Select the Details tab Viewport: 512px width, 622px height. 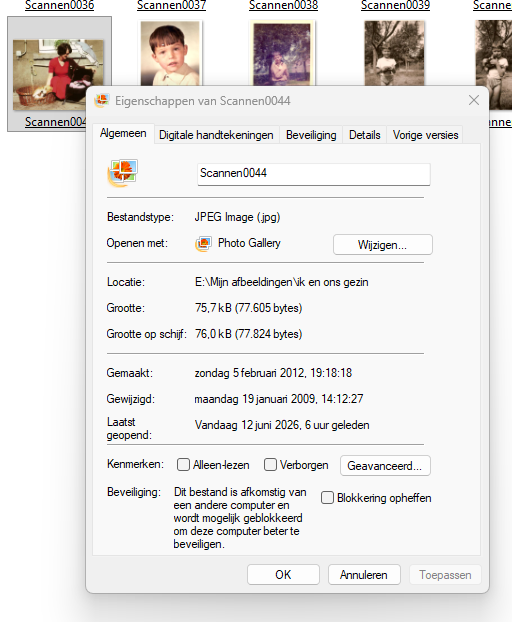point(364,135)
